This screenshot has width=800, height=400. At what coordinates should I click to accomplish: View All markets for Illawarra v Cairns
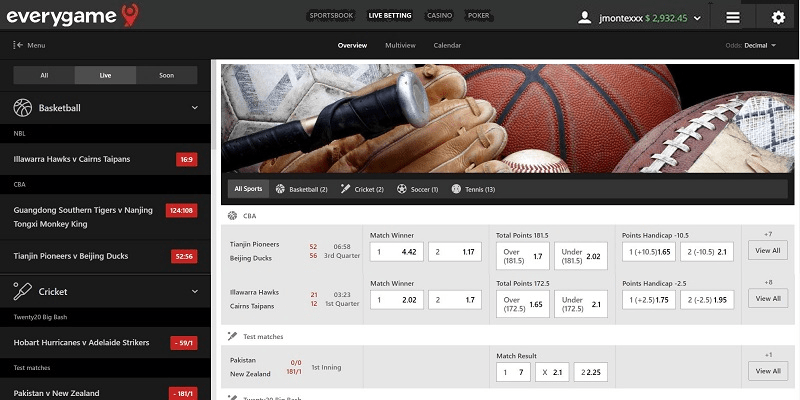[x=768, y=298]
